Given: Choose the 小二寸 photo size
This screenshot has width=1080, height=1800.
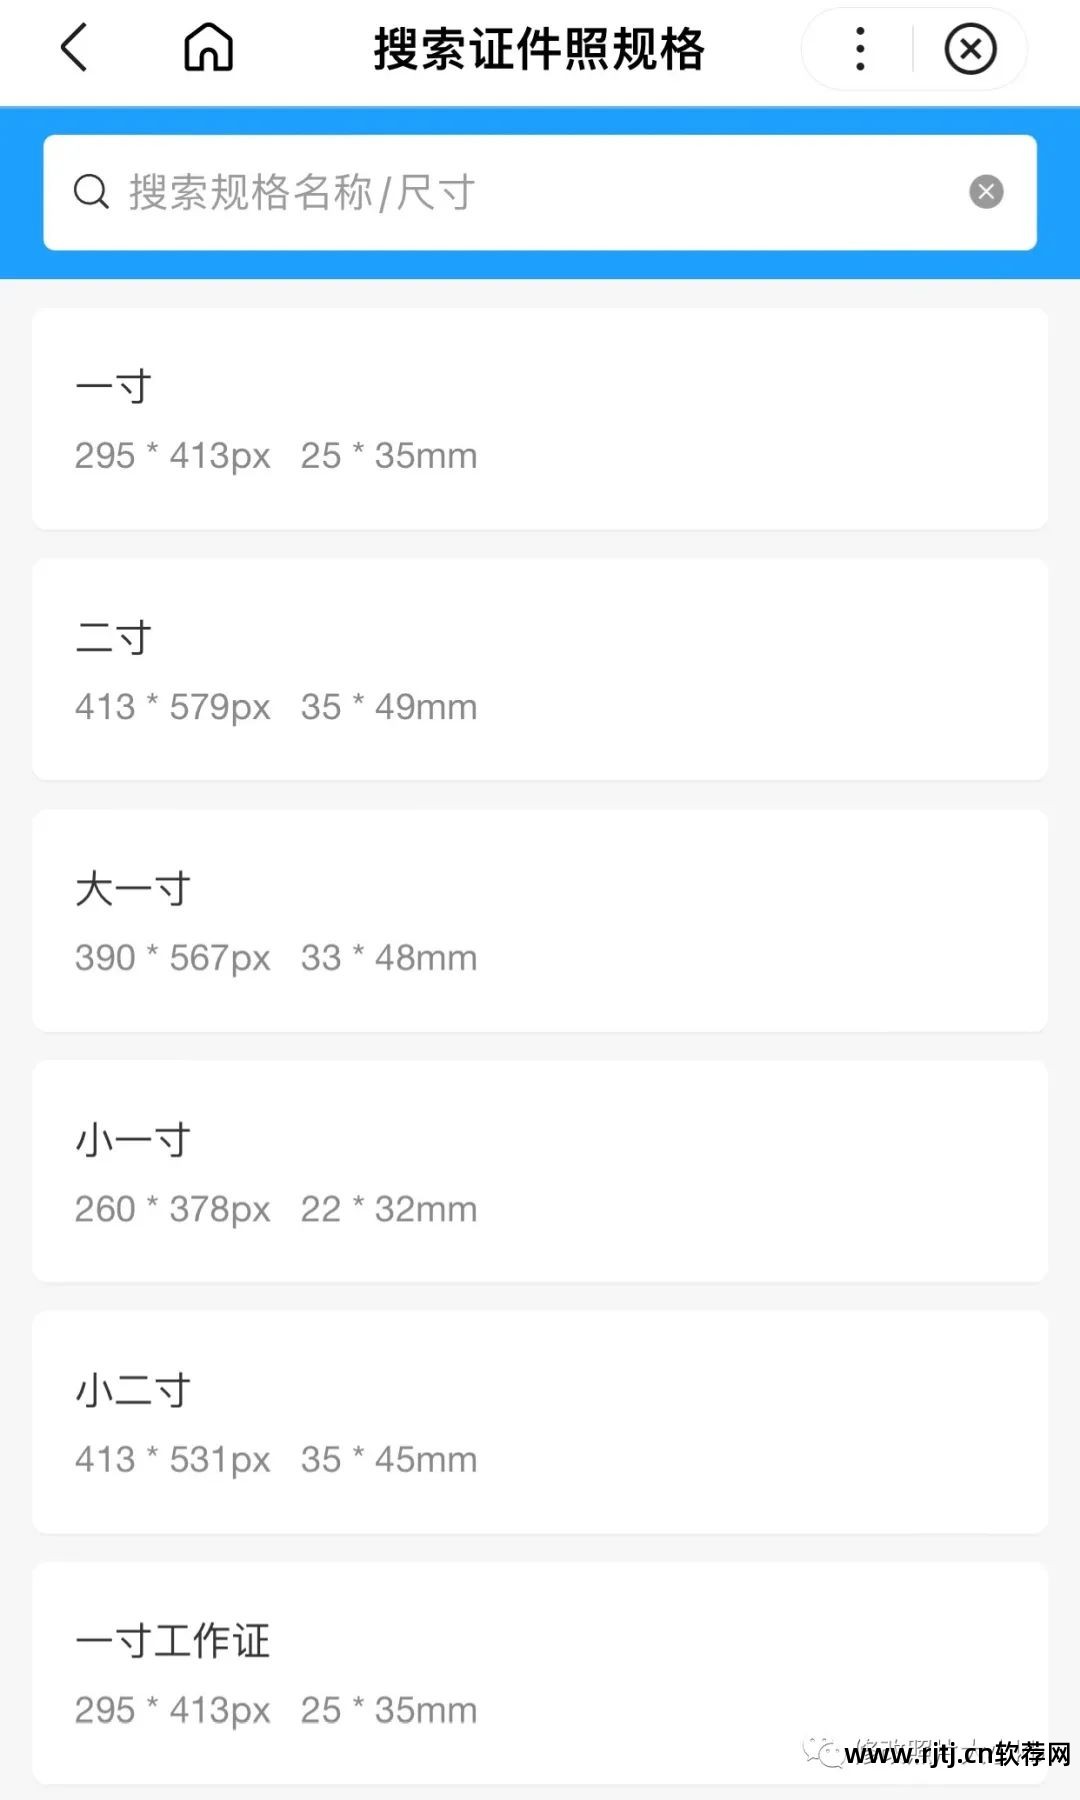Looking at the screenshot, I should (x=540, y=1422).
